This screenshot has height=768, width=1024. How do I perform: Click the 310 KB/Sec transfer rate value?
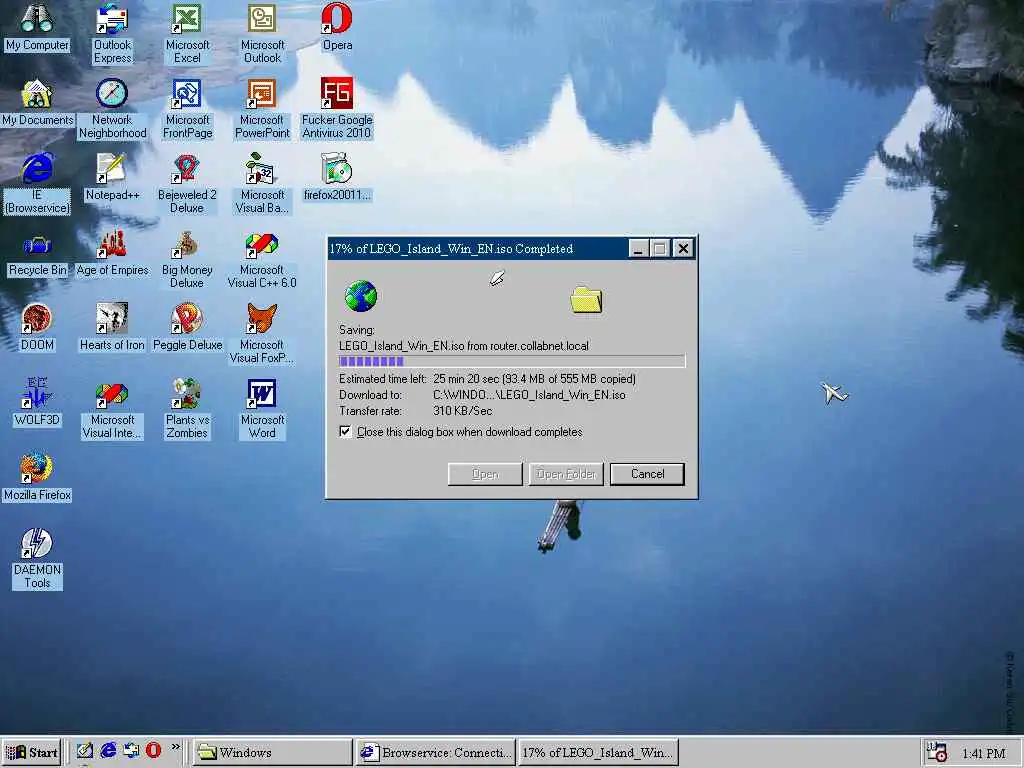(462, 411)
